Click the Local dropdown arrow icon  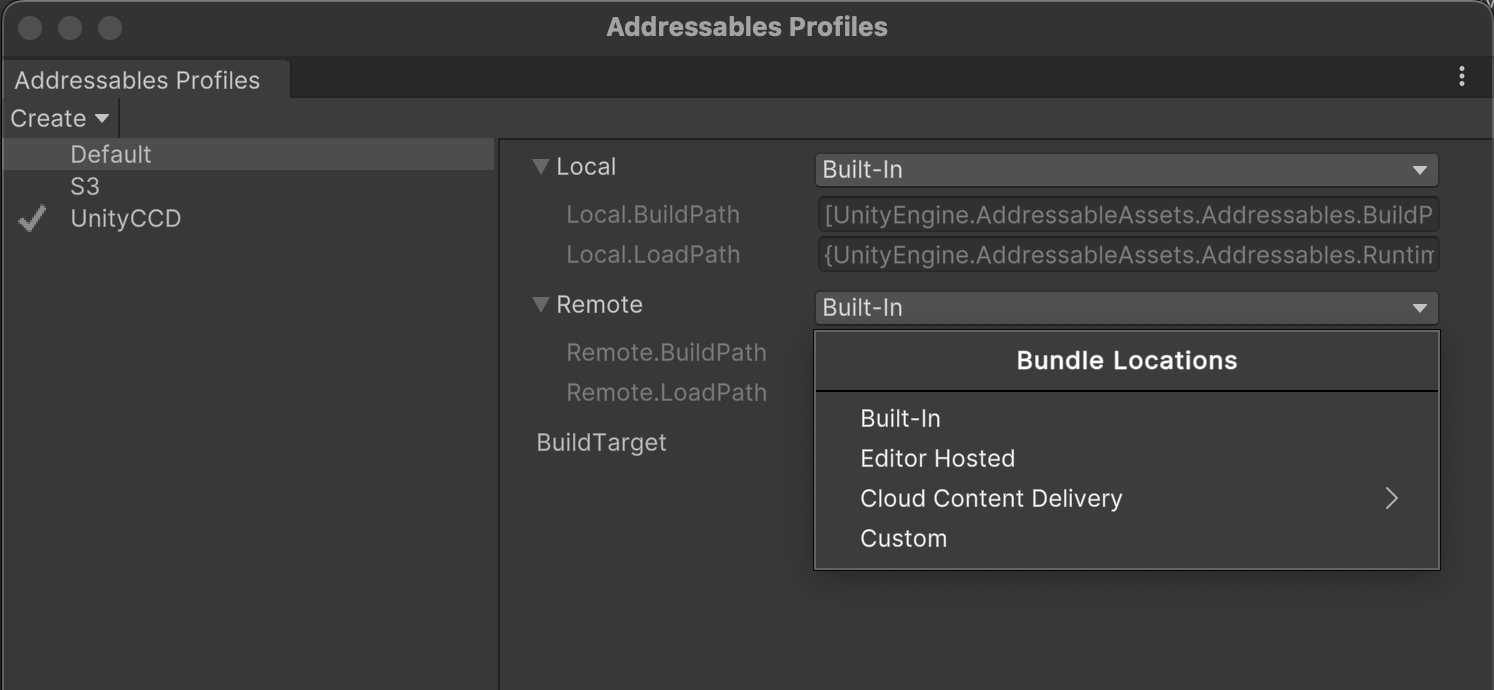[x=1421, y=170]
